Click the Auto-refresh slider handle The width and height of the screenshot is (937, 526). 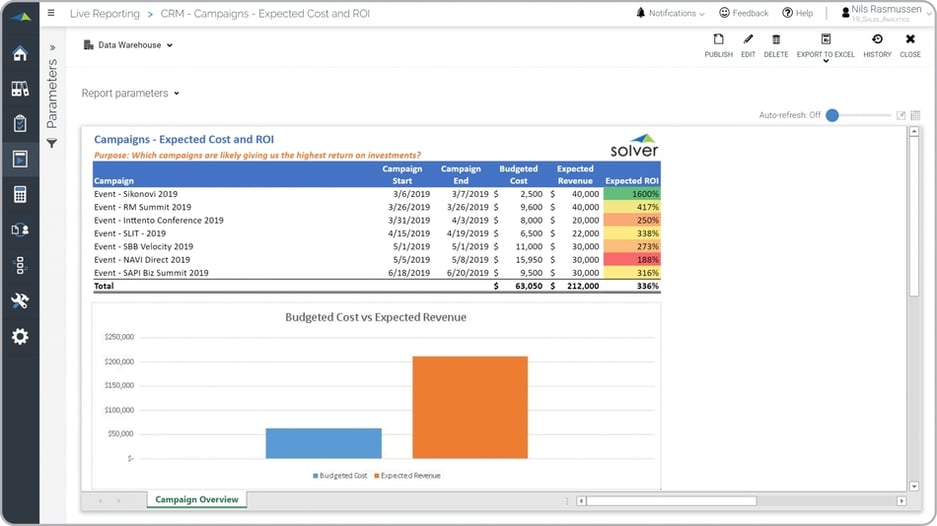coord(832,115)
